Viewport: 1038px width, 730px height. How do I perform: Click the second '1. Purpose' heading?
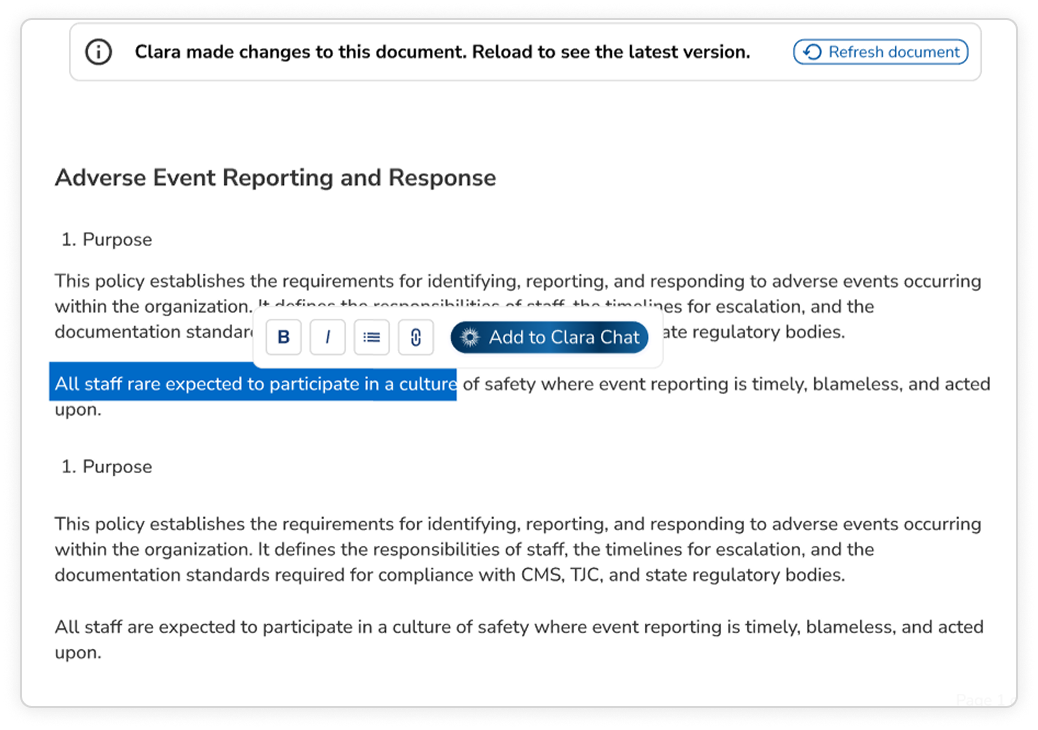coord(107,467)
